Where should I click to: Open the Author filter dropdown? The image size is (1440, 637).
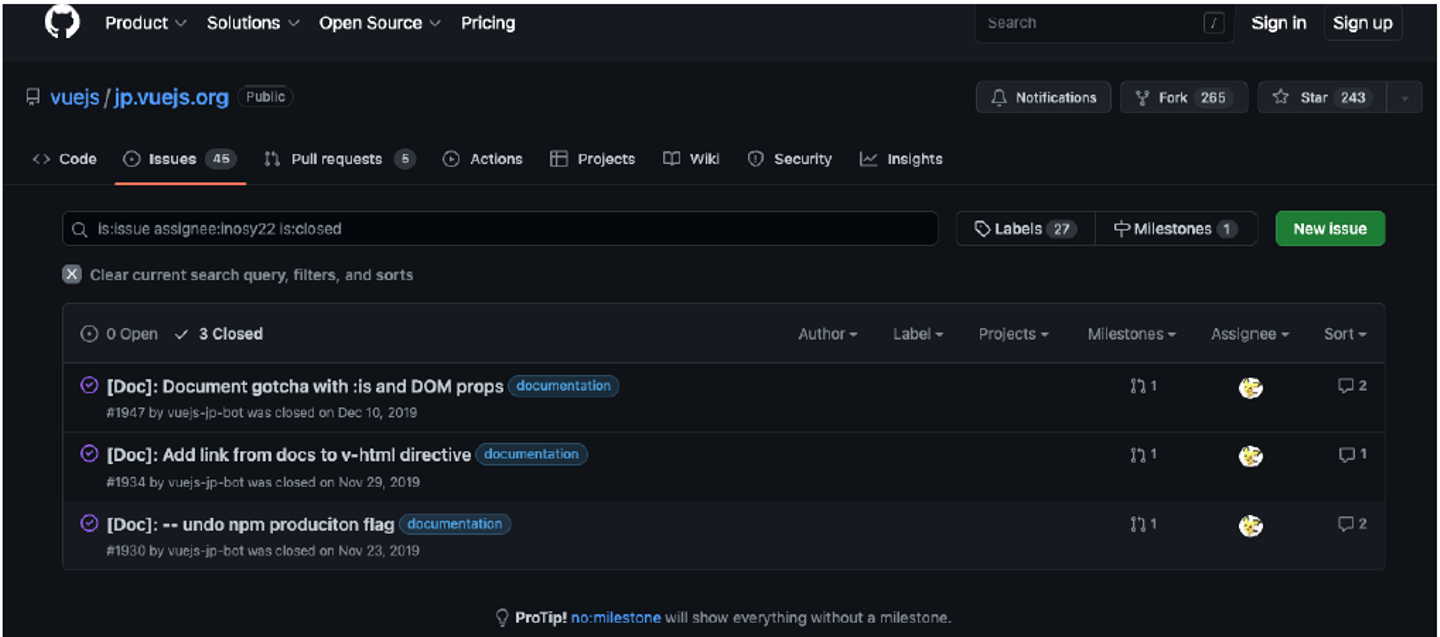coord(827,334)
